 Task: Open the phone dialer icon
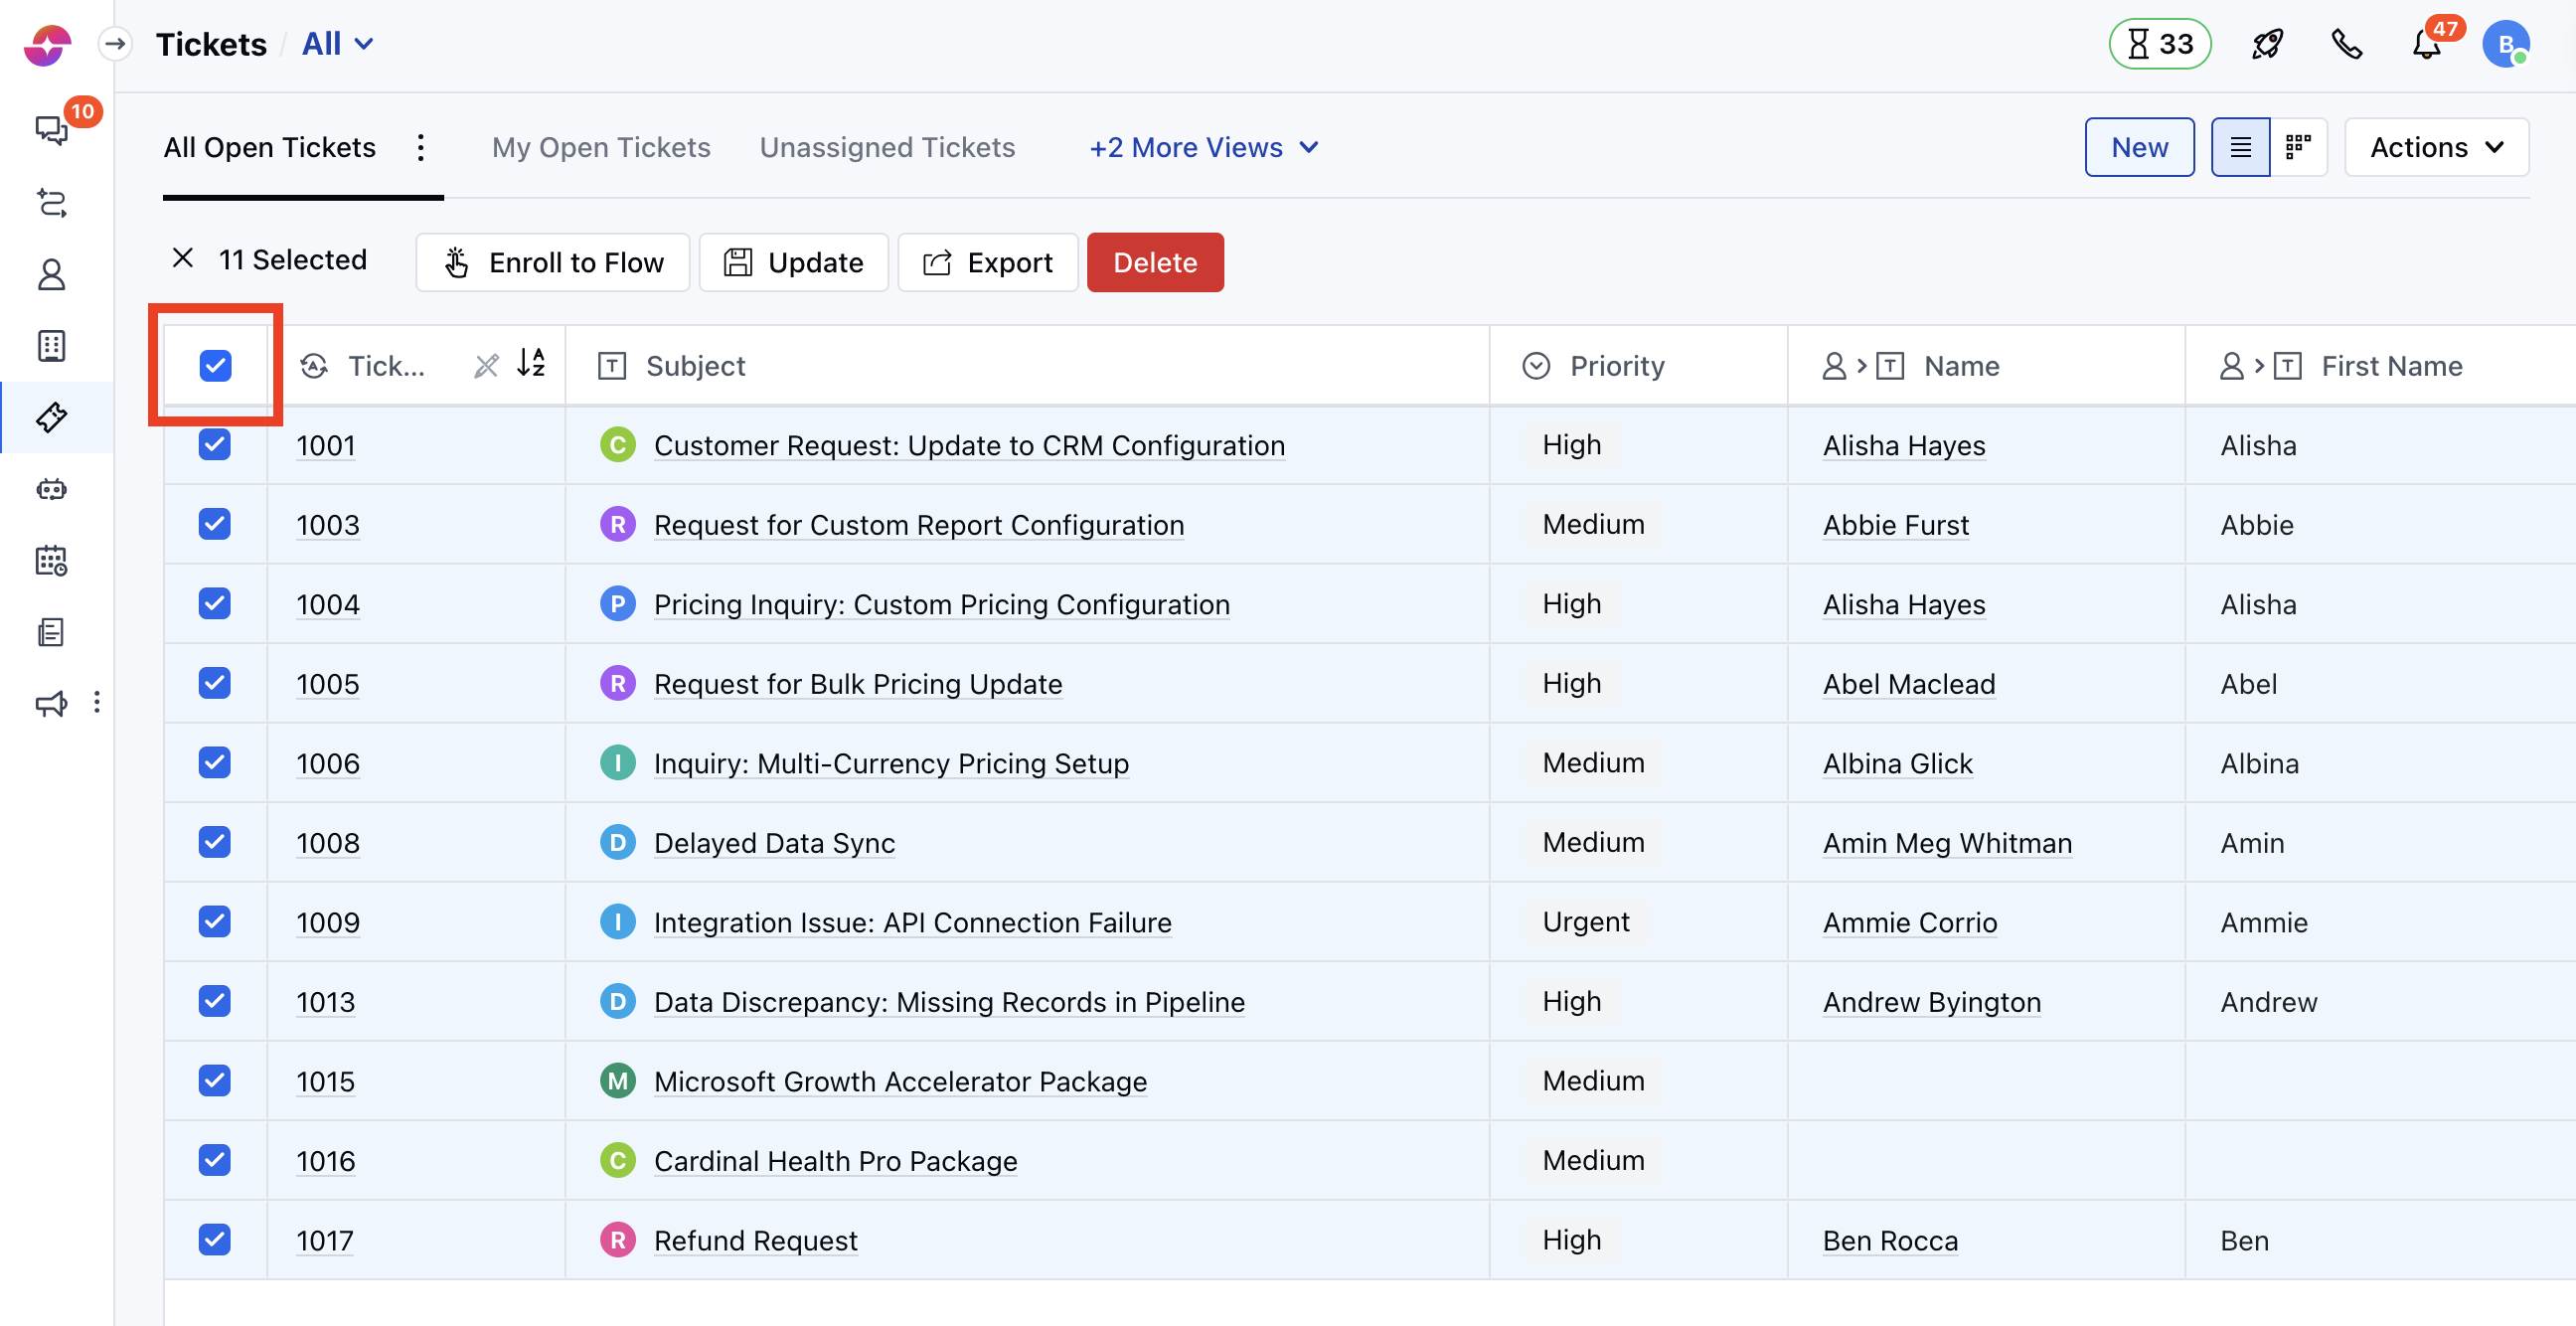(x=2346, y=45)
